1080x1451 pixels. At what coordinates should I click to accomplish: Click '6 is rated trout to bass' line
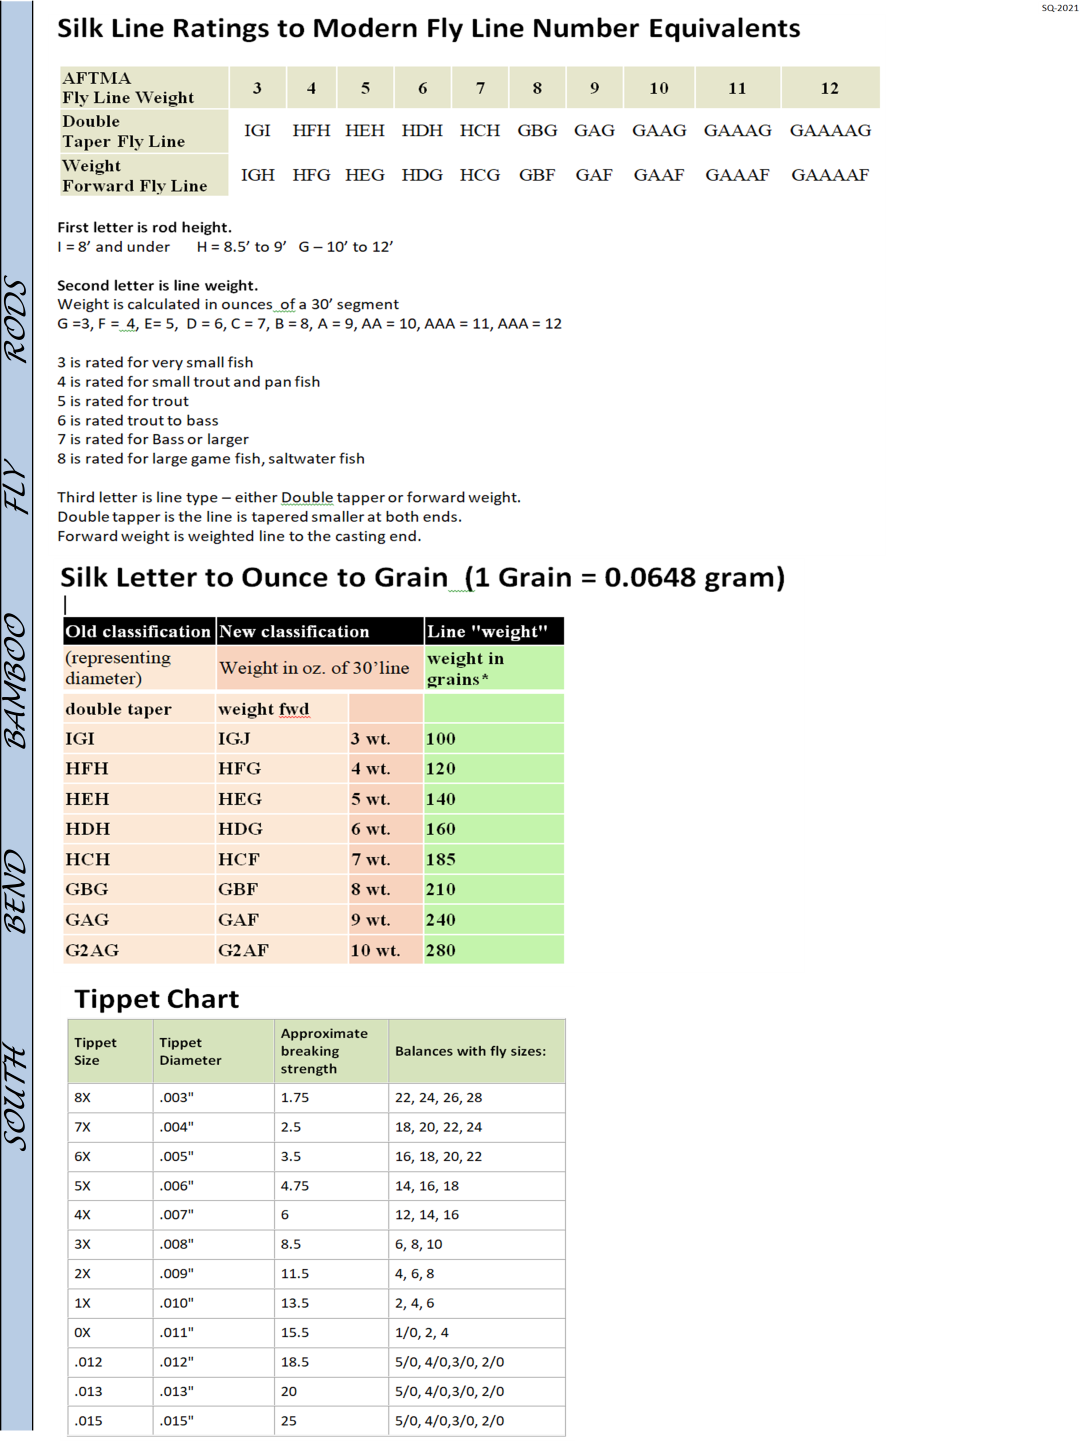[x=138, y=421]
